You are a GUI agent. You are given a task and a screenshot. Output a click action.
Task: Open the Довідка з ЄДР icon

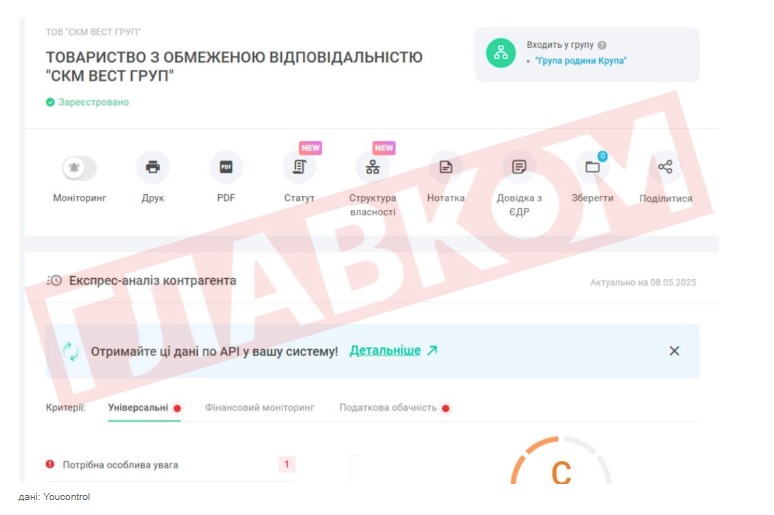[519, 167]
